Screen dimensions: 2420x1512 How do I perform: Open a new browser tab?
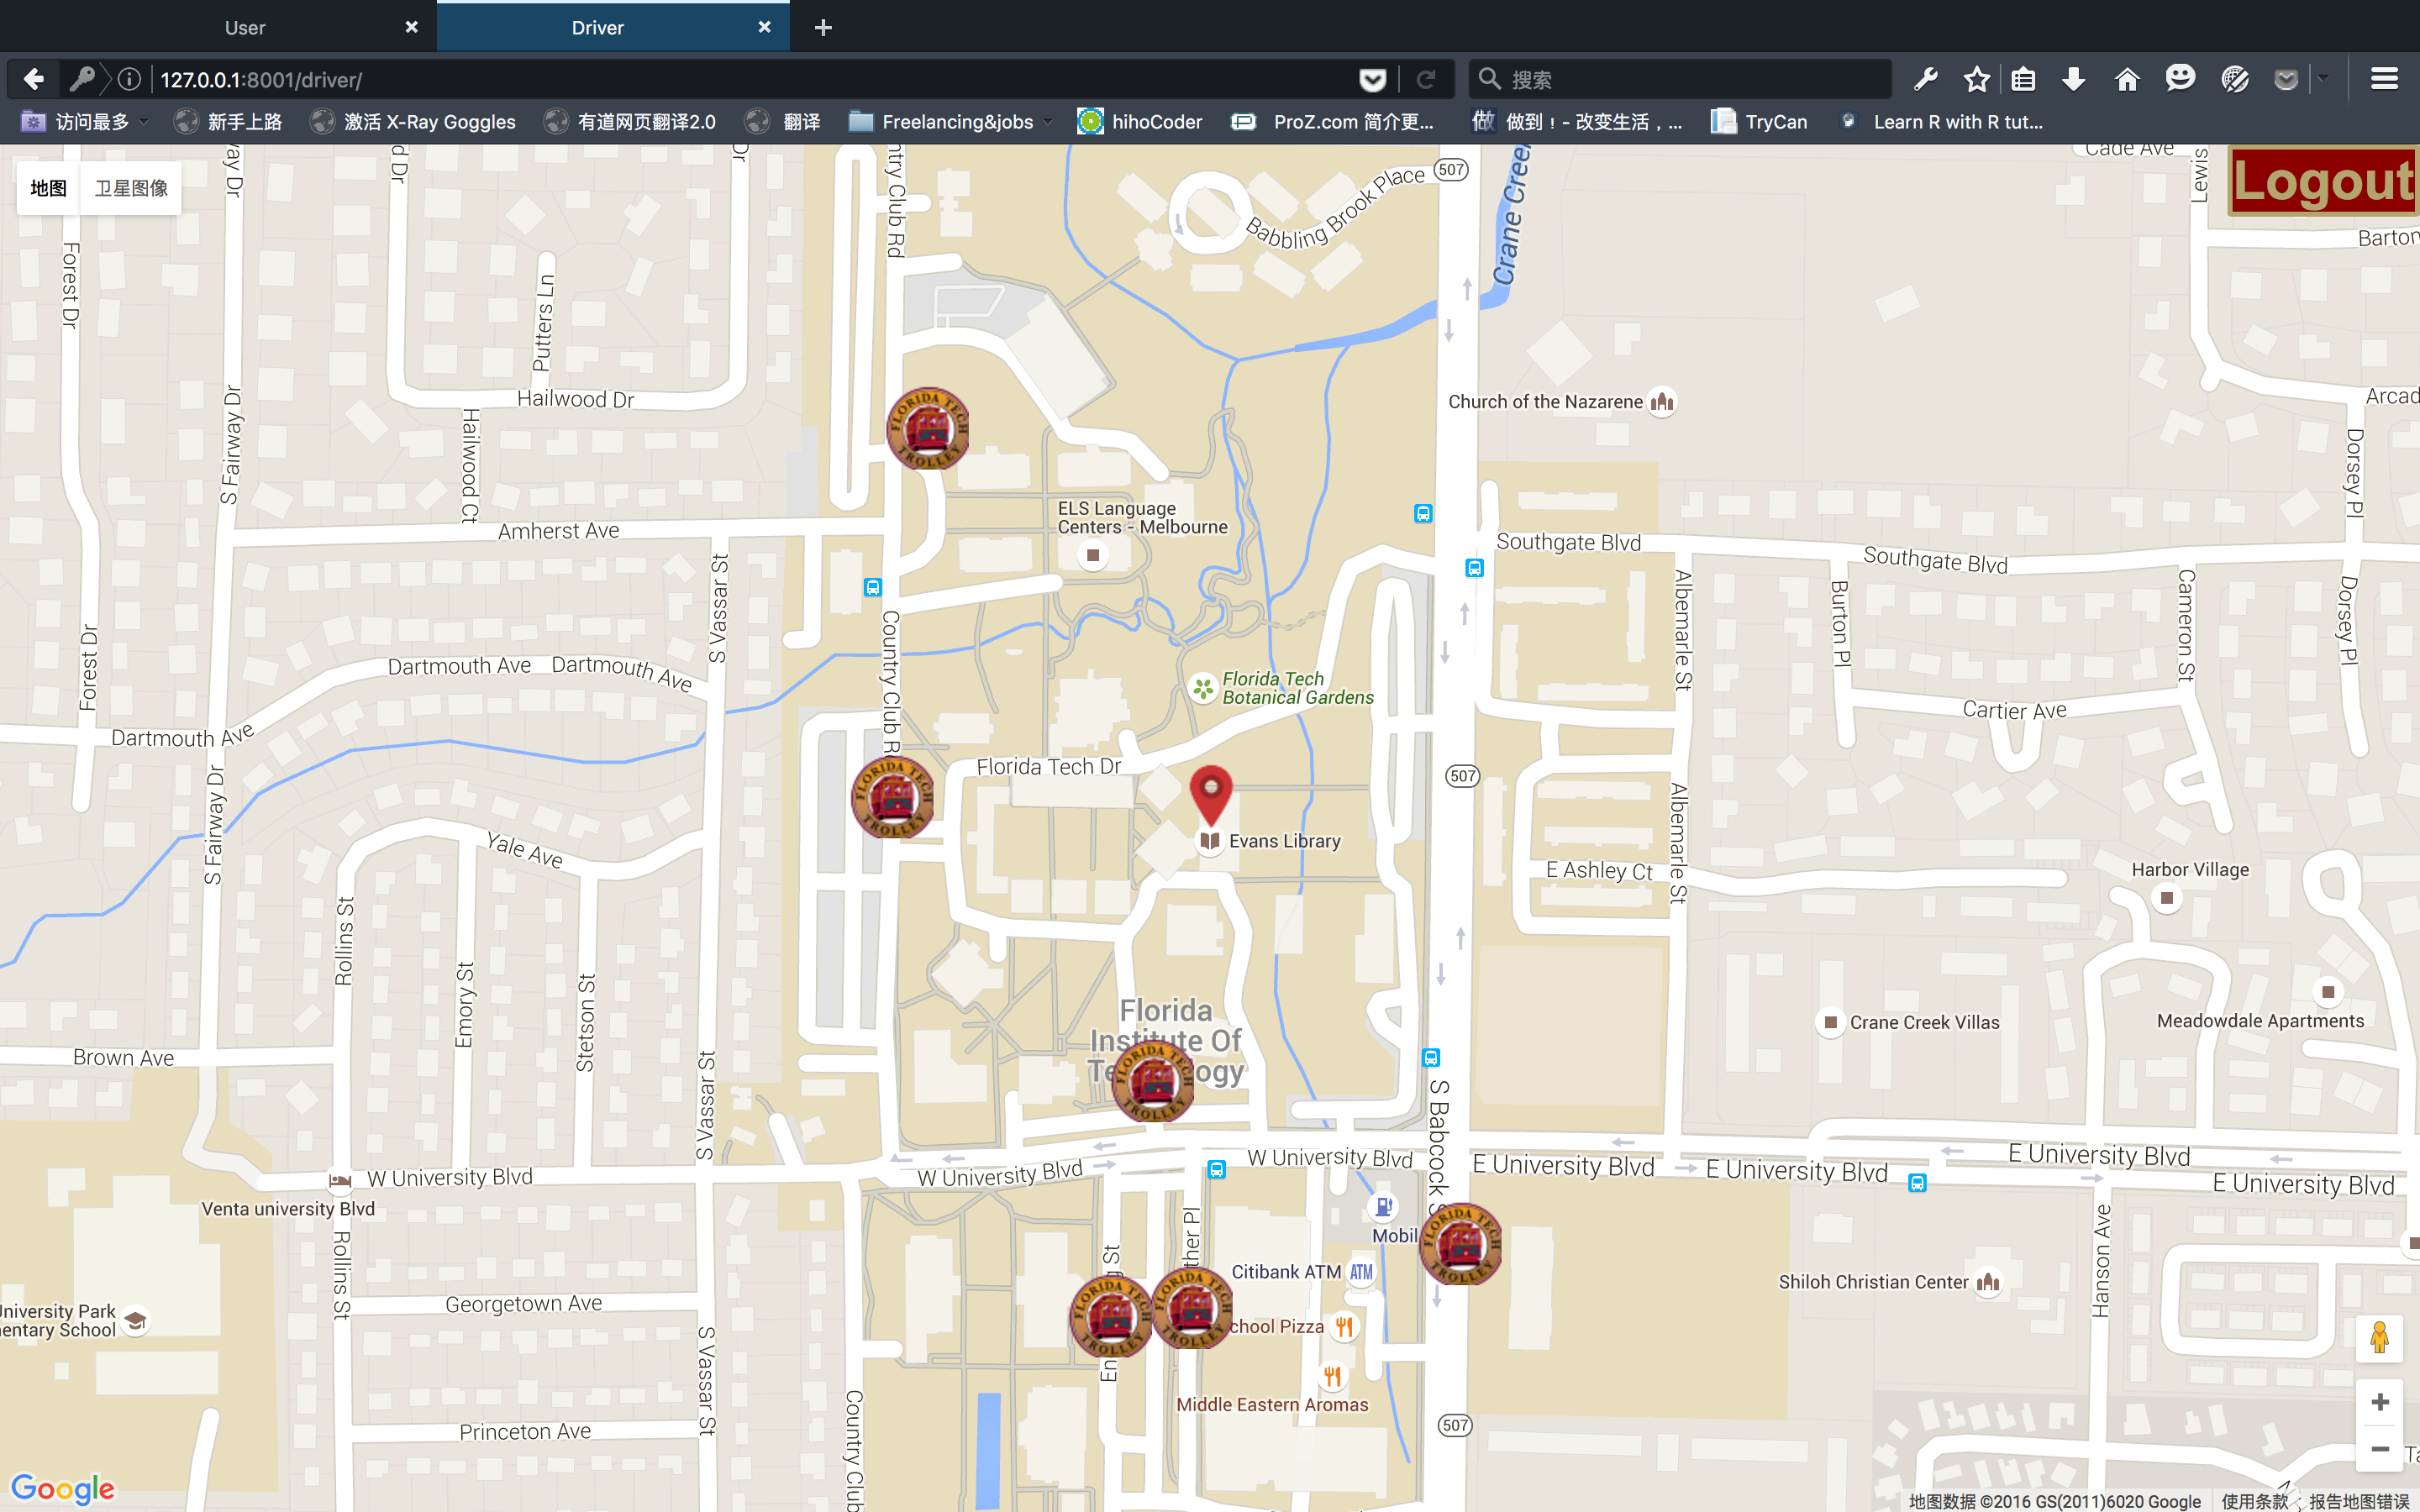823,28
